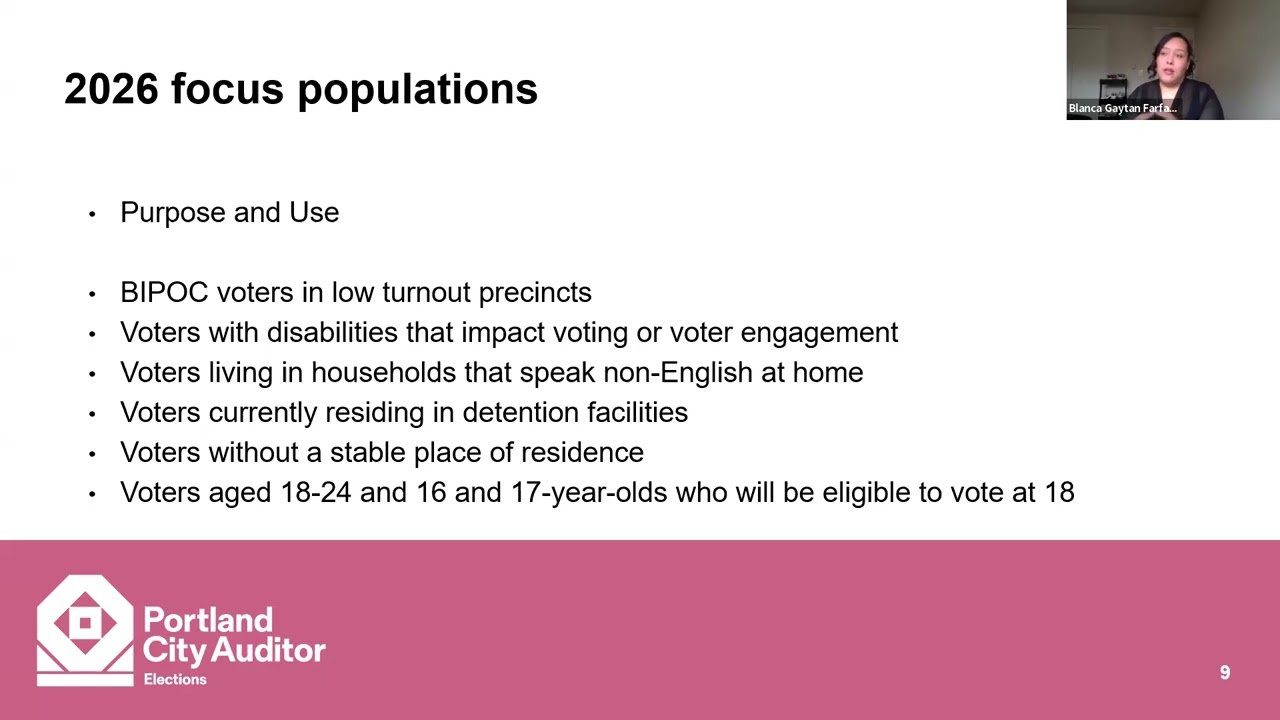
Task: Select the non-English households bullet text
Action: pyautogui.click(x=491, y=372)
